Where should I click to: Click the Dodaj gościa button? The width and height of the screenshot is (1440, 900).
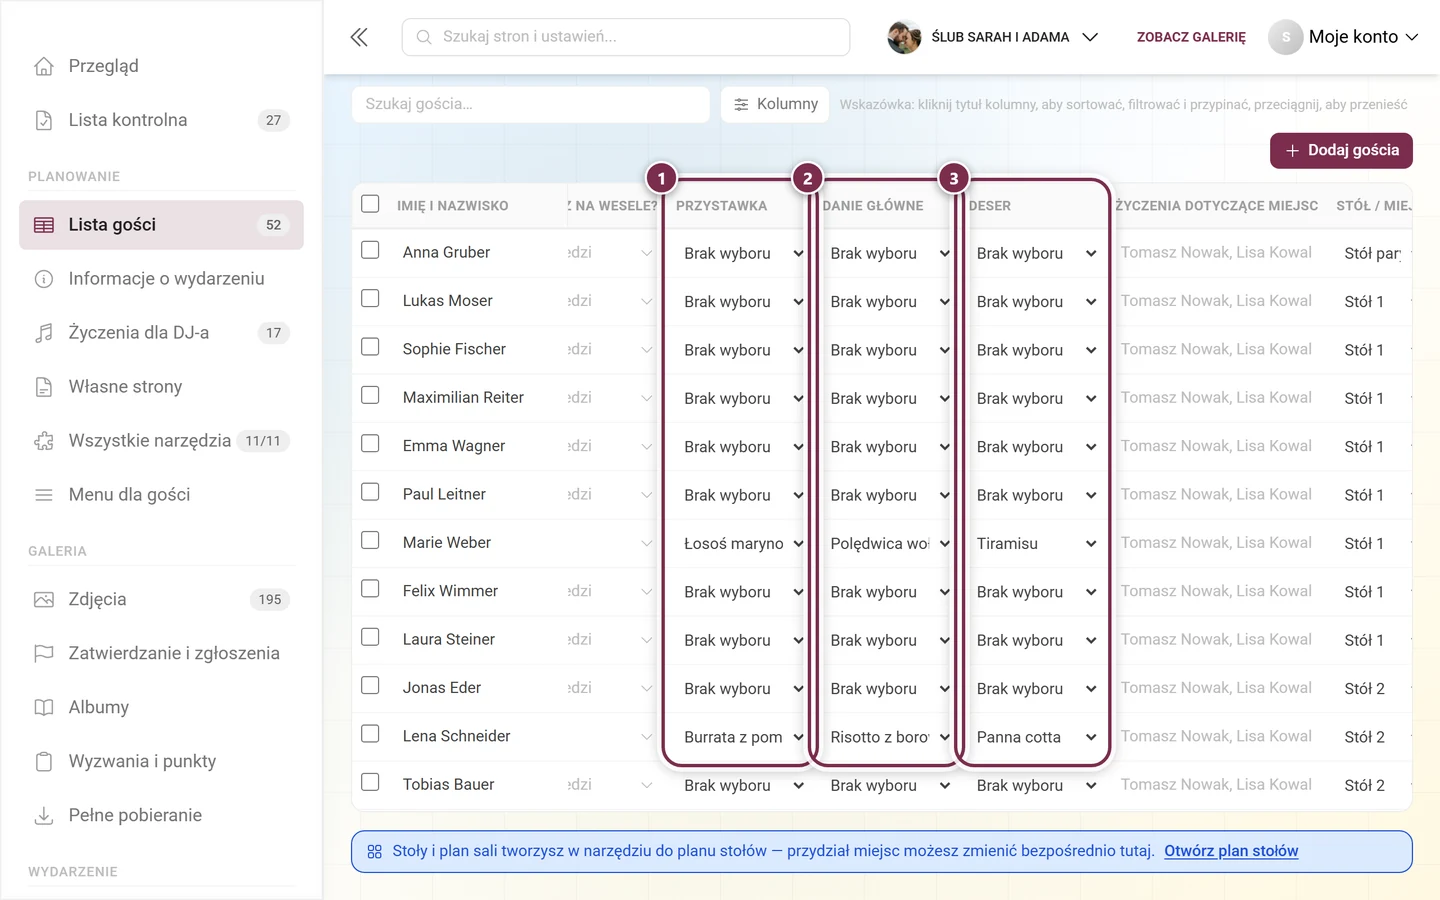1341,151
